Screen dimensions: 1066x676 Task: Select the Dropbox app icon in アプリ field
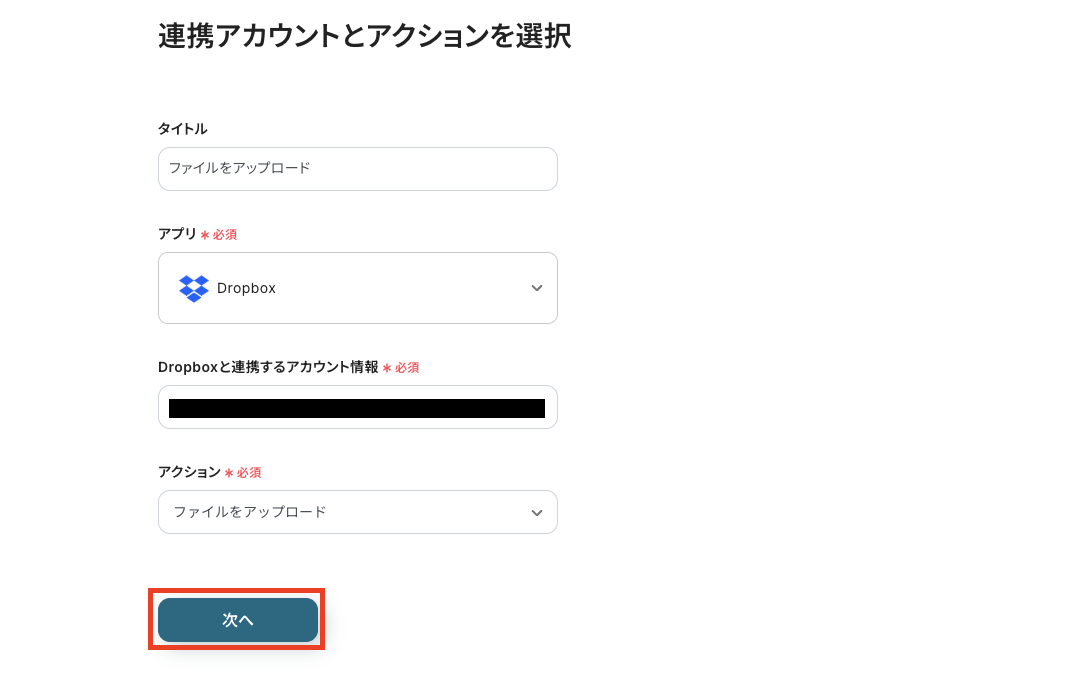click(x=193, y=288)
